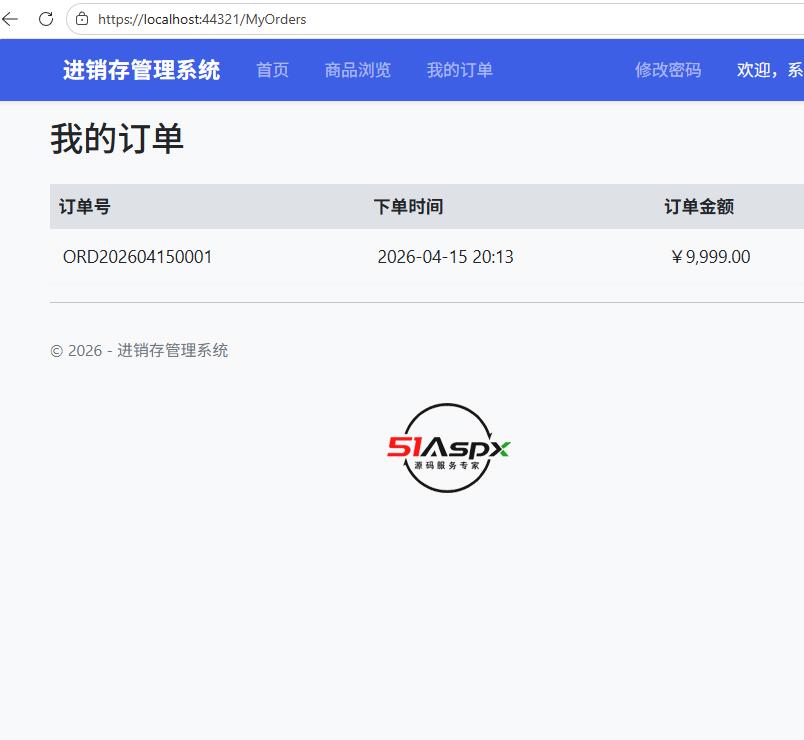Click the 欢迎 user greeting text
Image resolution: width=804 pixels, height=740 pixels.
[x=770, y=70]
